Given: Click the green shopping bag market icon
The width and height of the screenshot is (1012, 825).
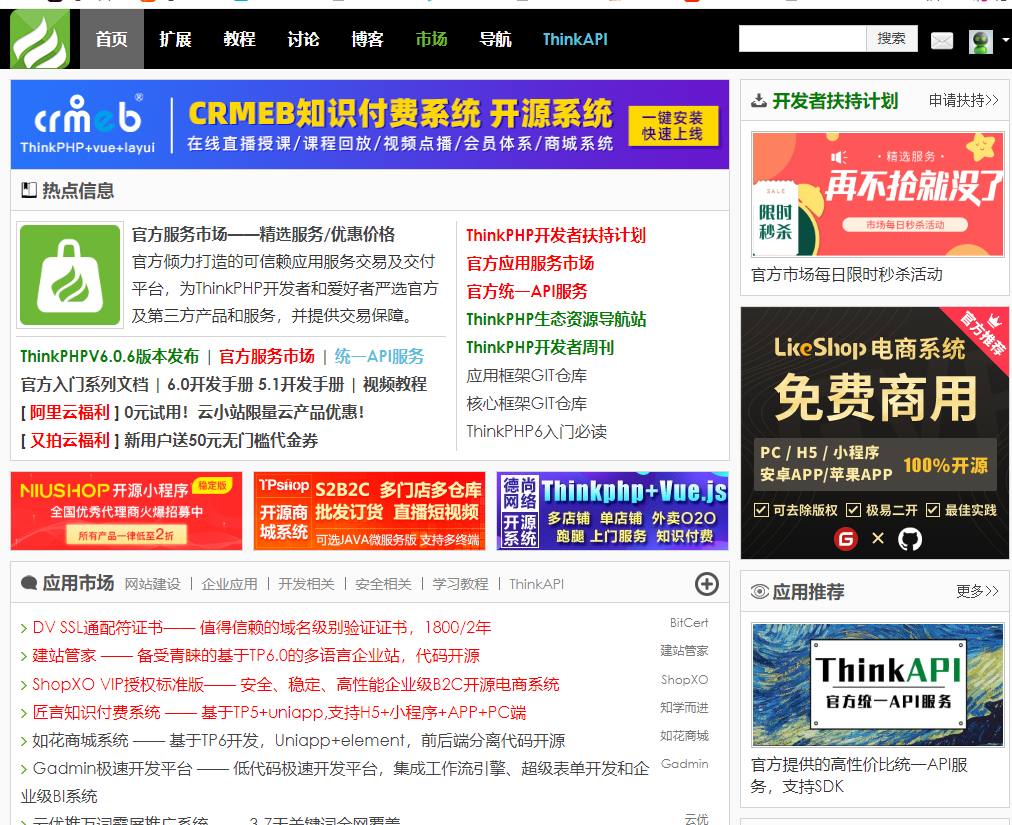Looking at the screenshot, I should 70,275.
